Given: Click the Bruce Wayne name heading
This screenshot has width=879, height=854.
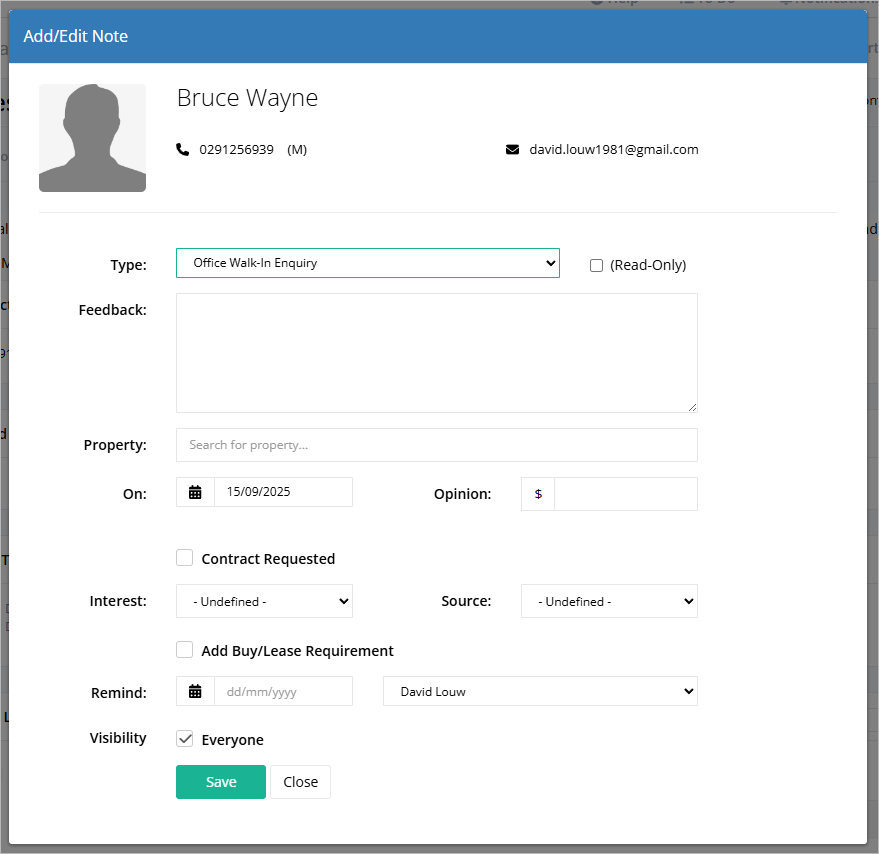Looking at the screenshot, I should point(247,98).
